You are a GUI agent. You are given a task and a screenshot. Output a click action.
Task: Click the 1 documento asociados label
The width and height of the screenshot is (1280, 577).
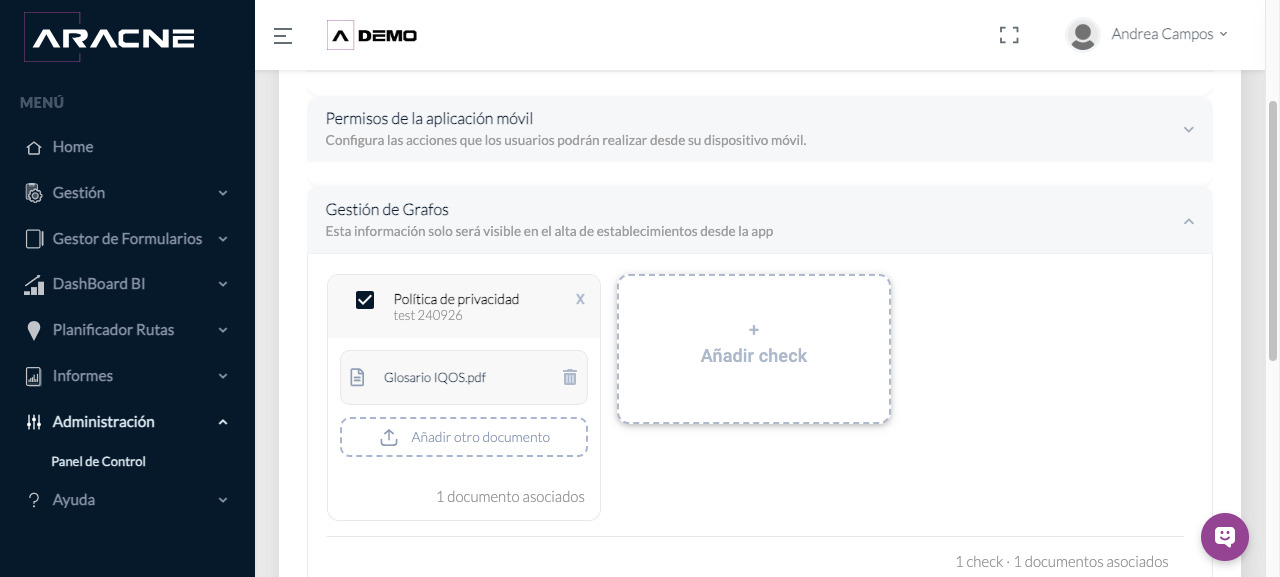tap(510, 497)
